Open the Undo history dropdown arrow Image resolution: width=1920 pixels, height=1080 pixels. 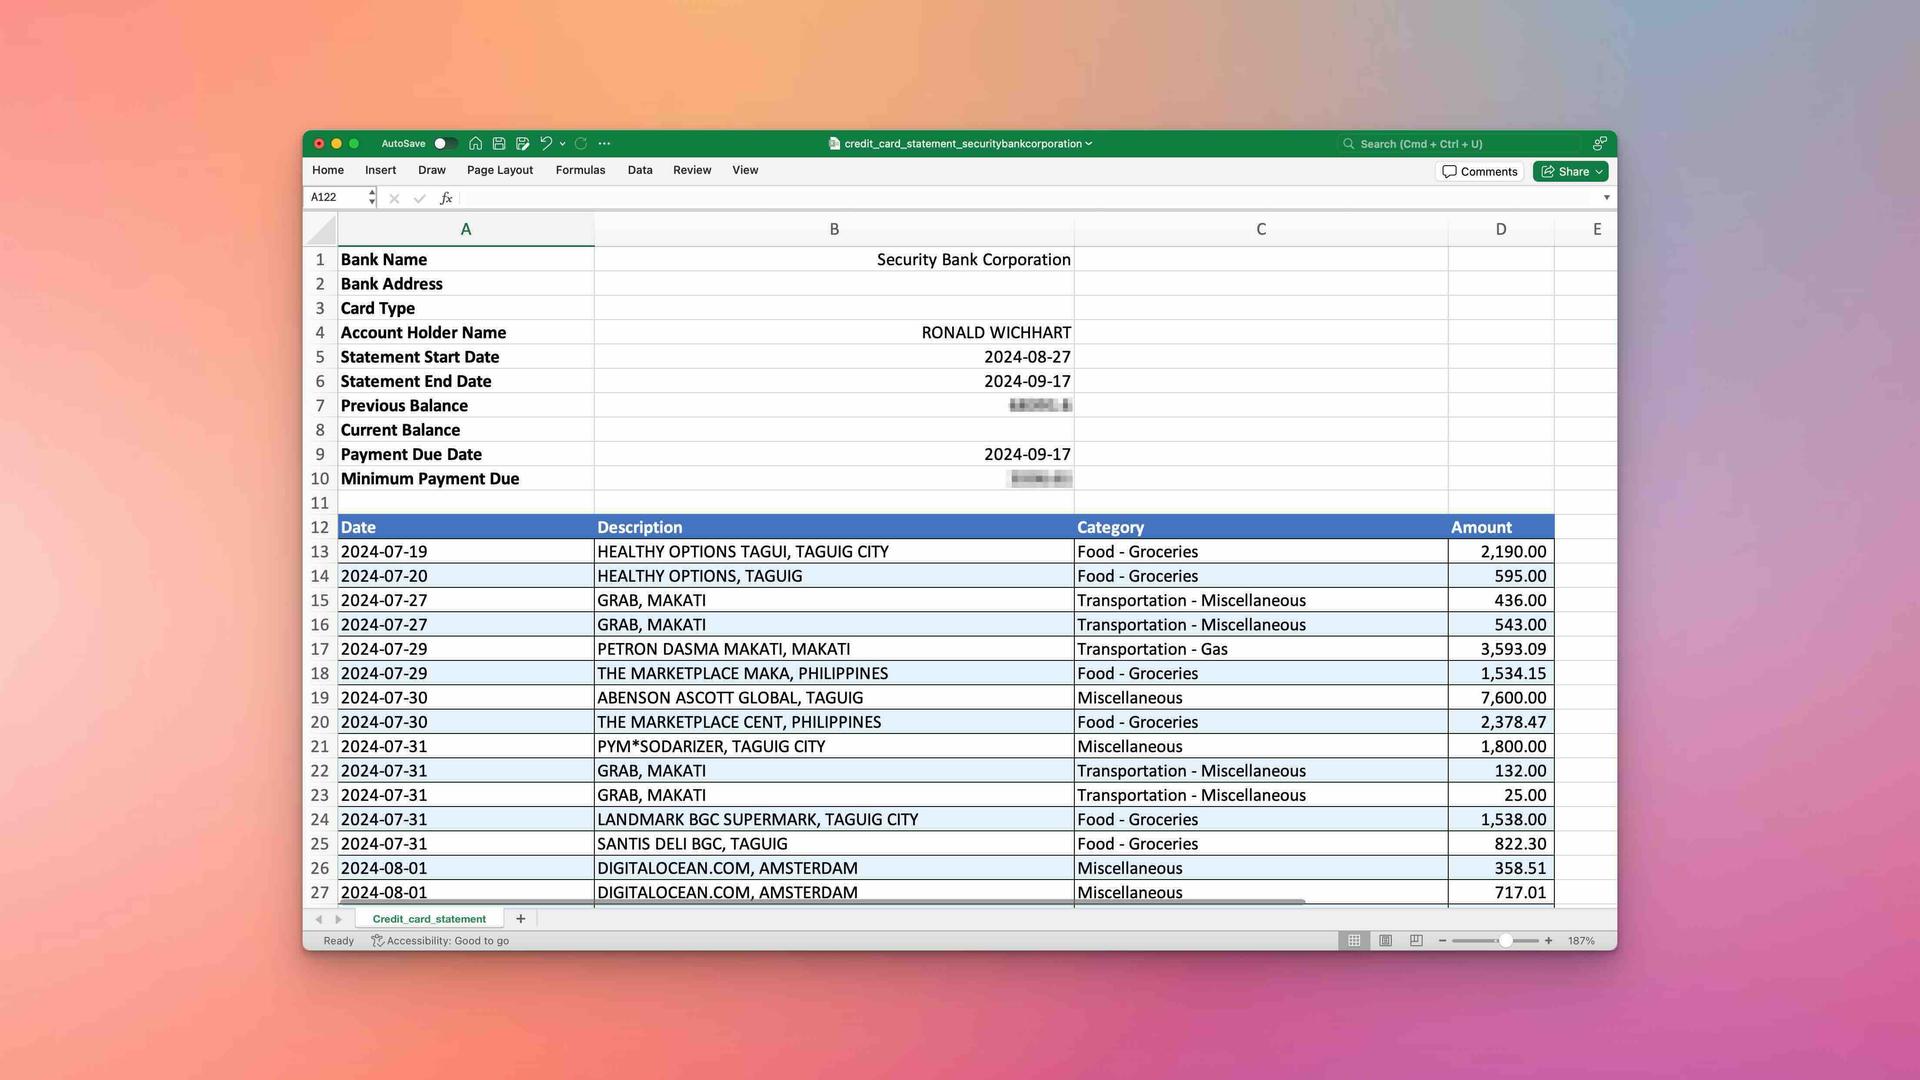click(x=562, y=144)
